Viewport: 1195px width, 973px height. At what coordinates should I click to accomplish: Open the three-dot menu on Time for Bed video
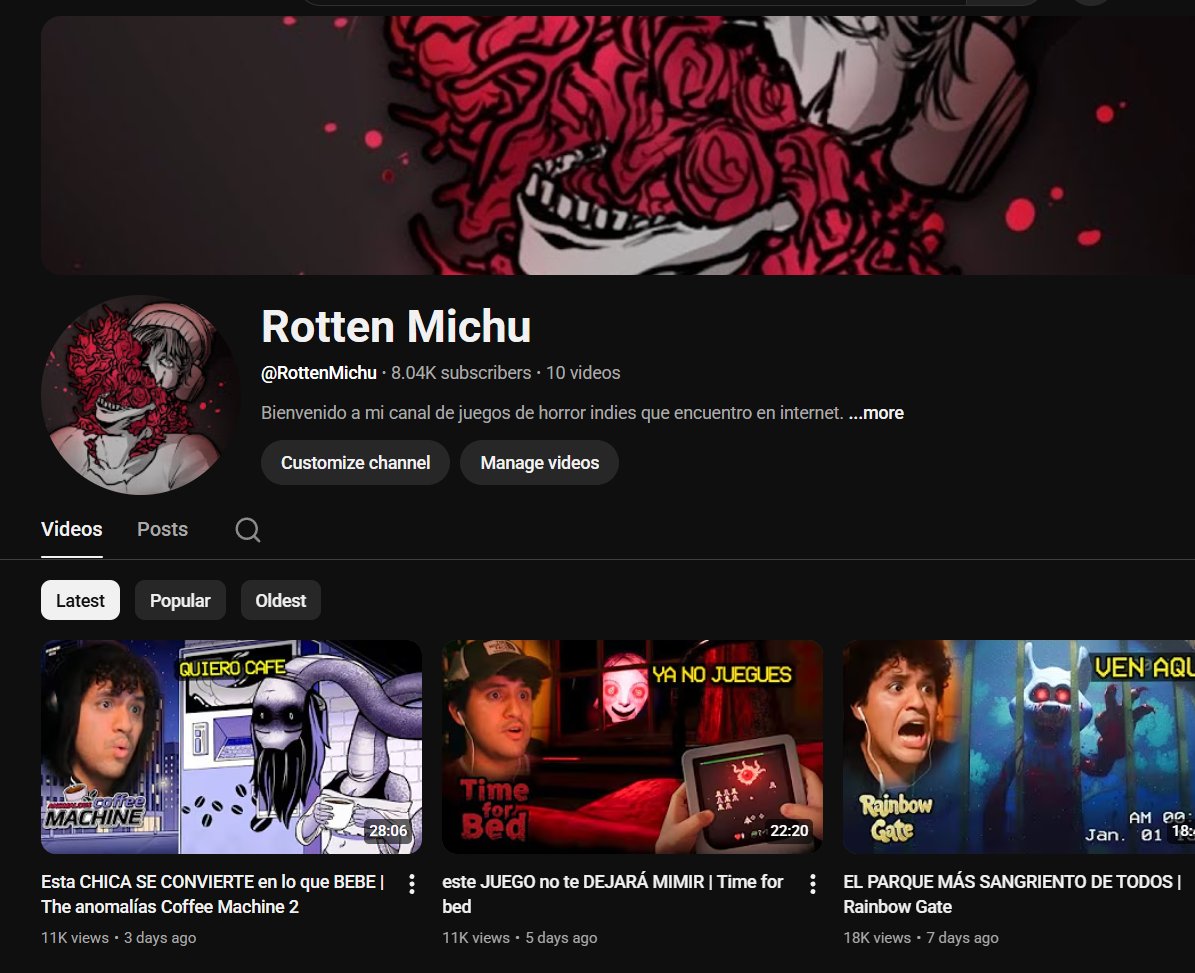[812, 885]
